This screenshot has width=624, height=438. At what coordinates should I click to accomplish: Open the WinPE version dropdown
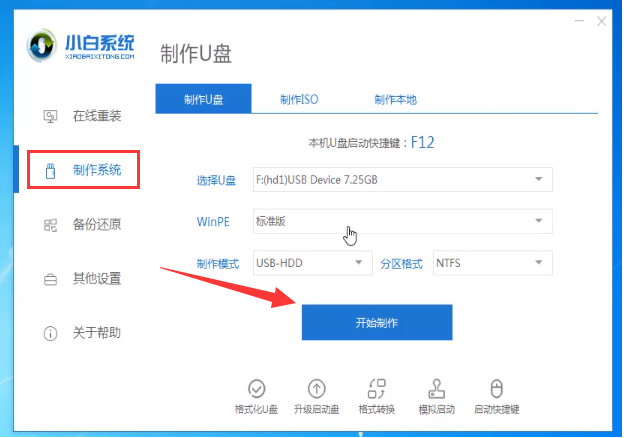tap(401, 220)
